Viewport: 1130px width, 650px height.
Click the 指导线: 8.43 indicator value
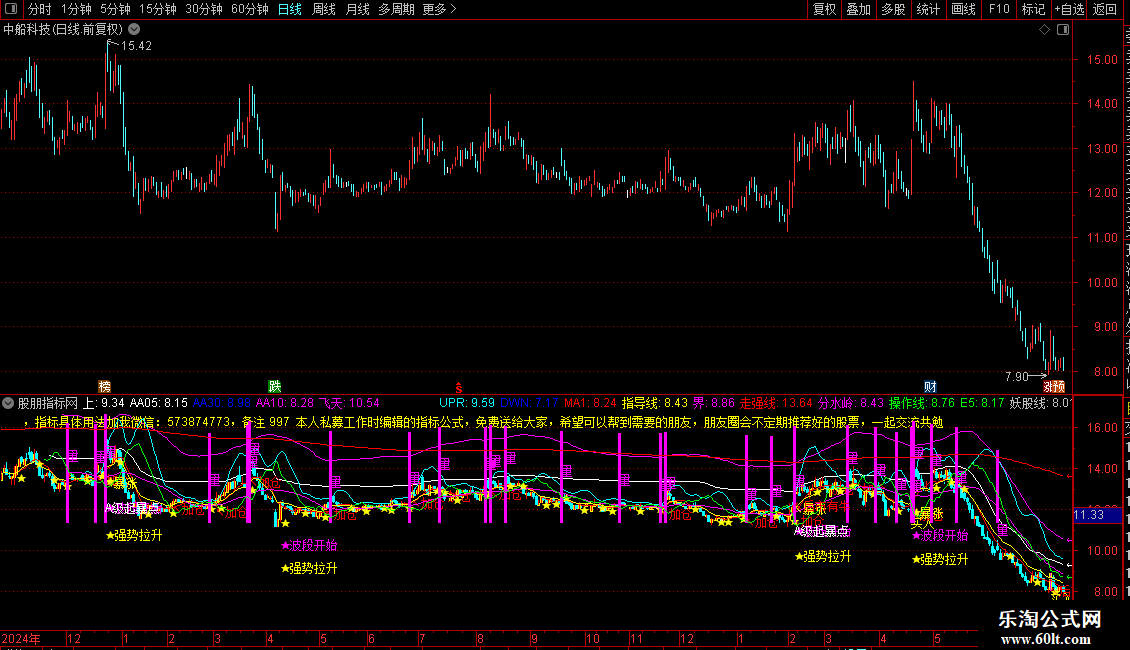coord(655,404)
